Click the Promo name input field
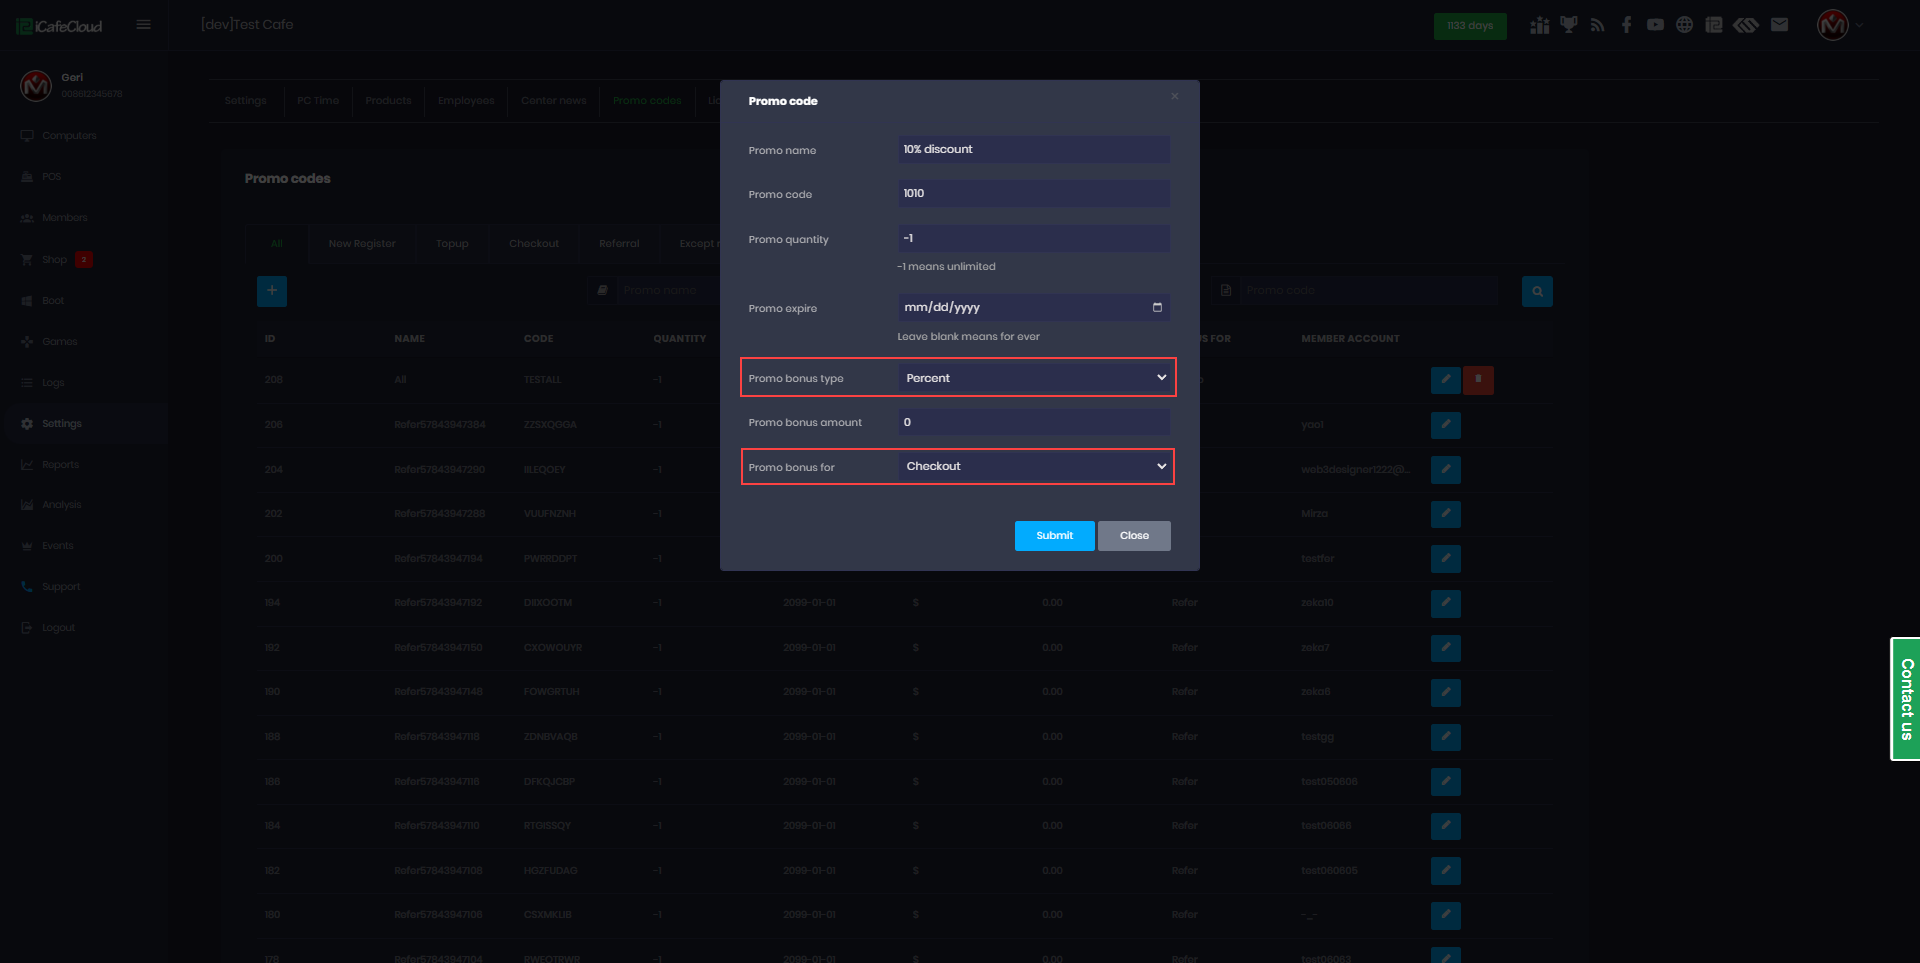 (1033, 150)
